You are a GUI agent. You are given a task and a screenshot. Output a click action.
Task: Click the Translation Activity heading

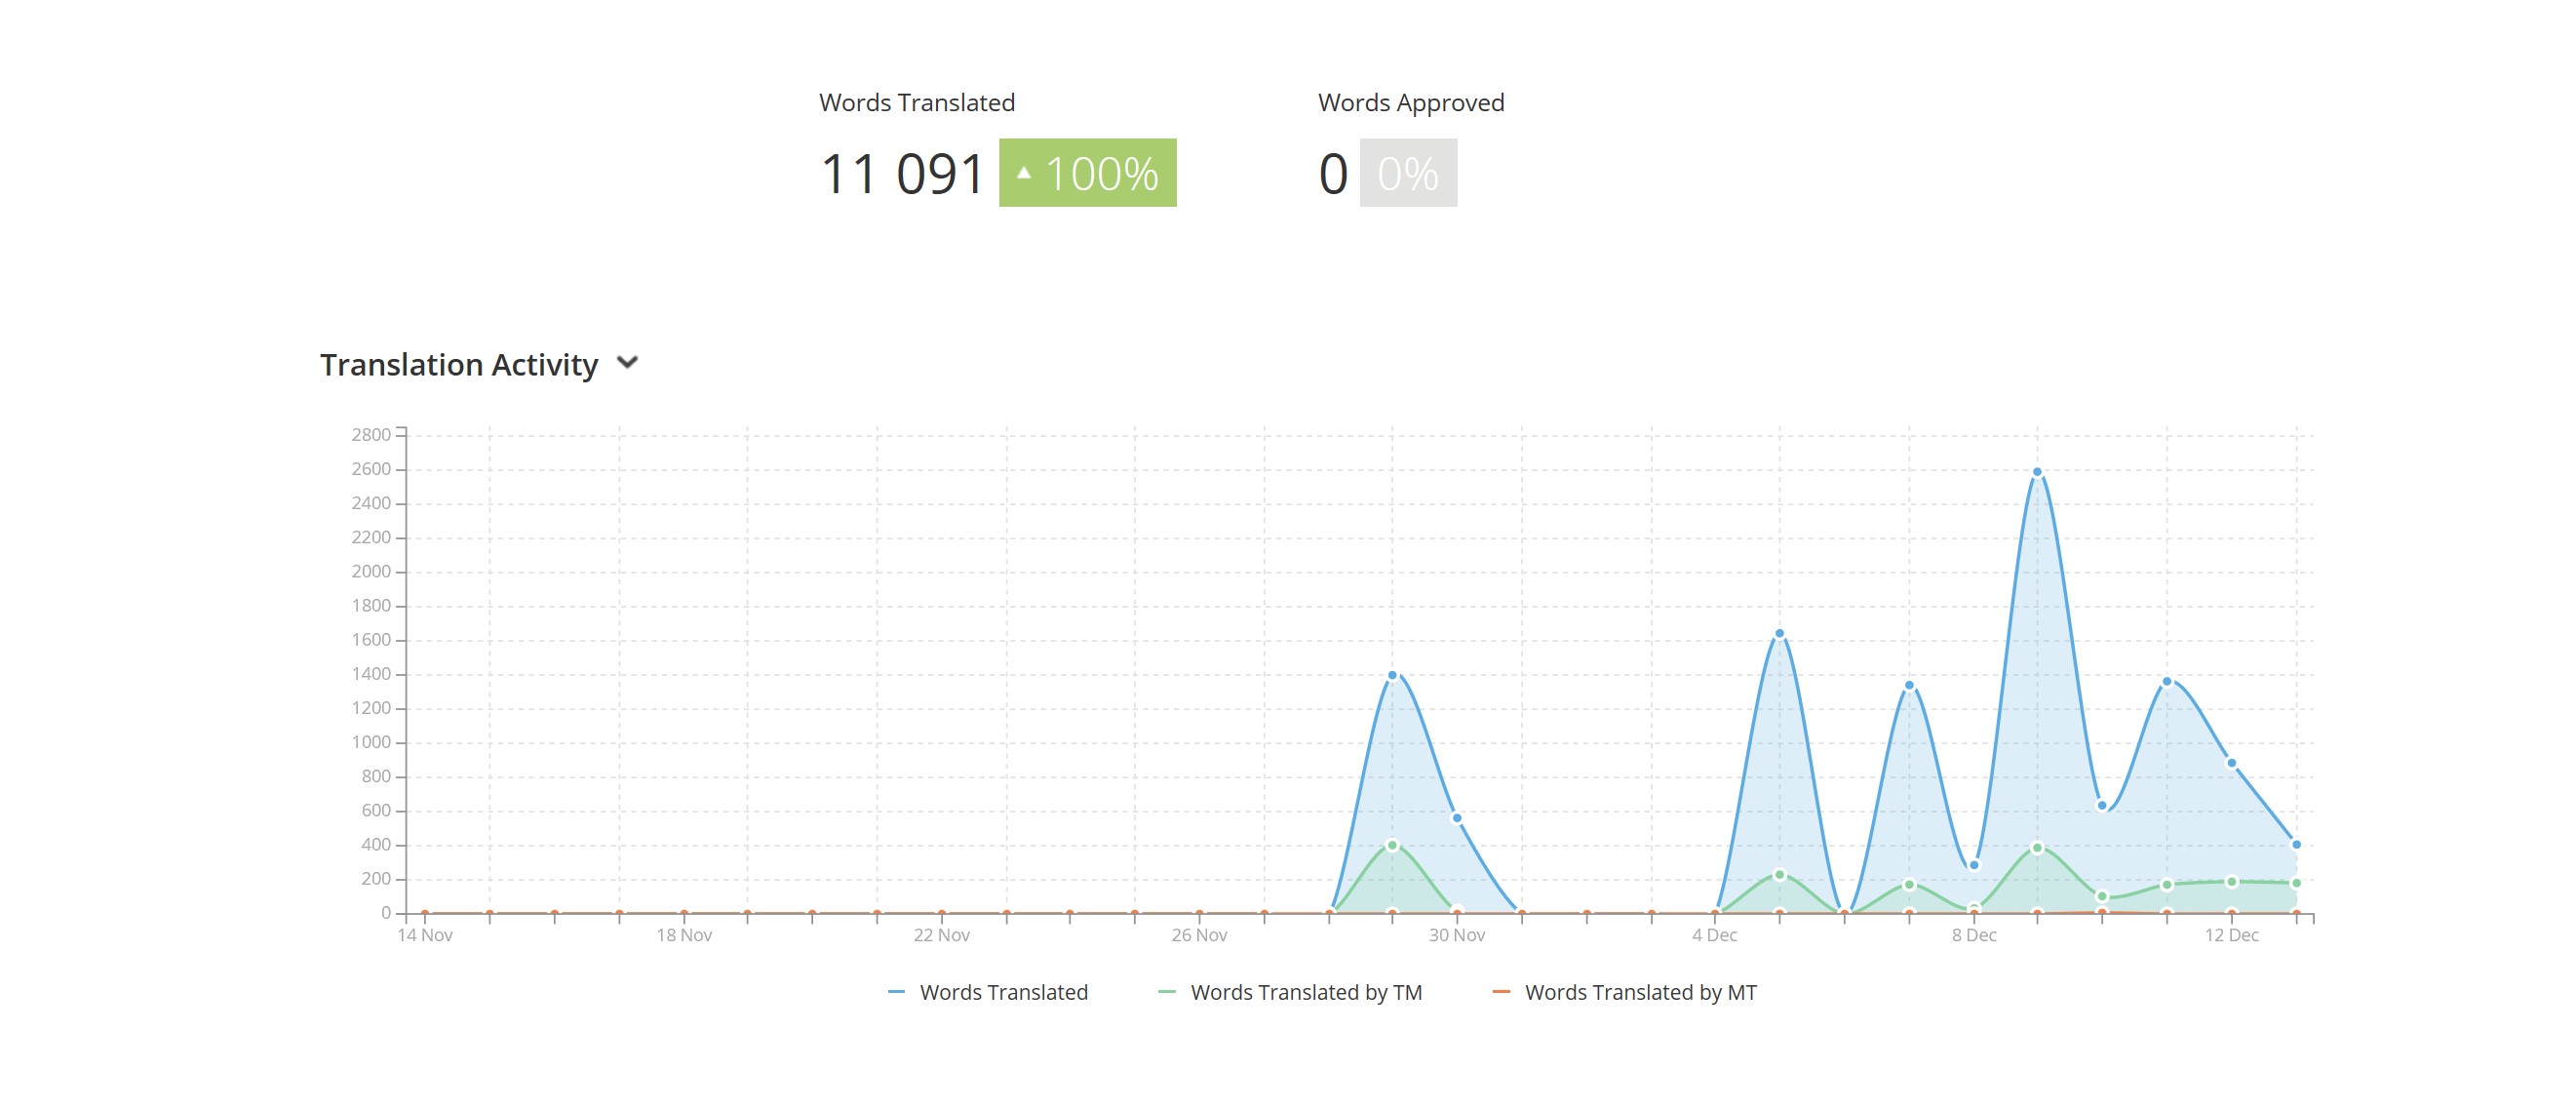click(459, 365)
